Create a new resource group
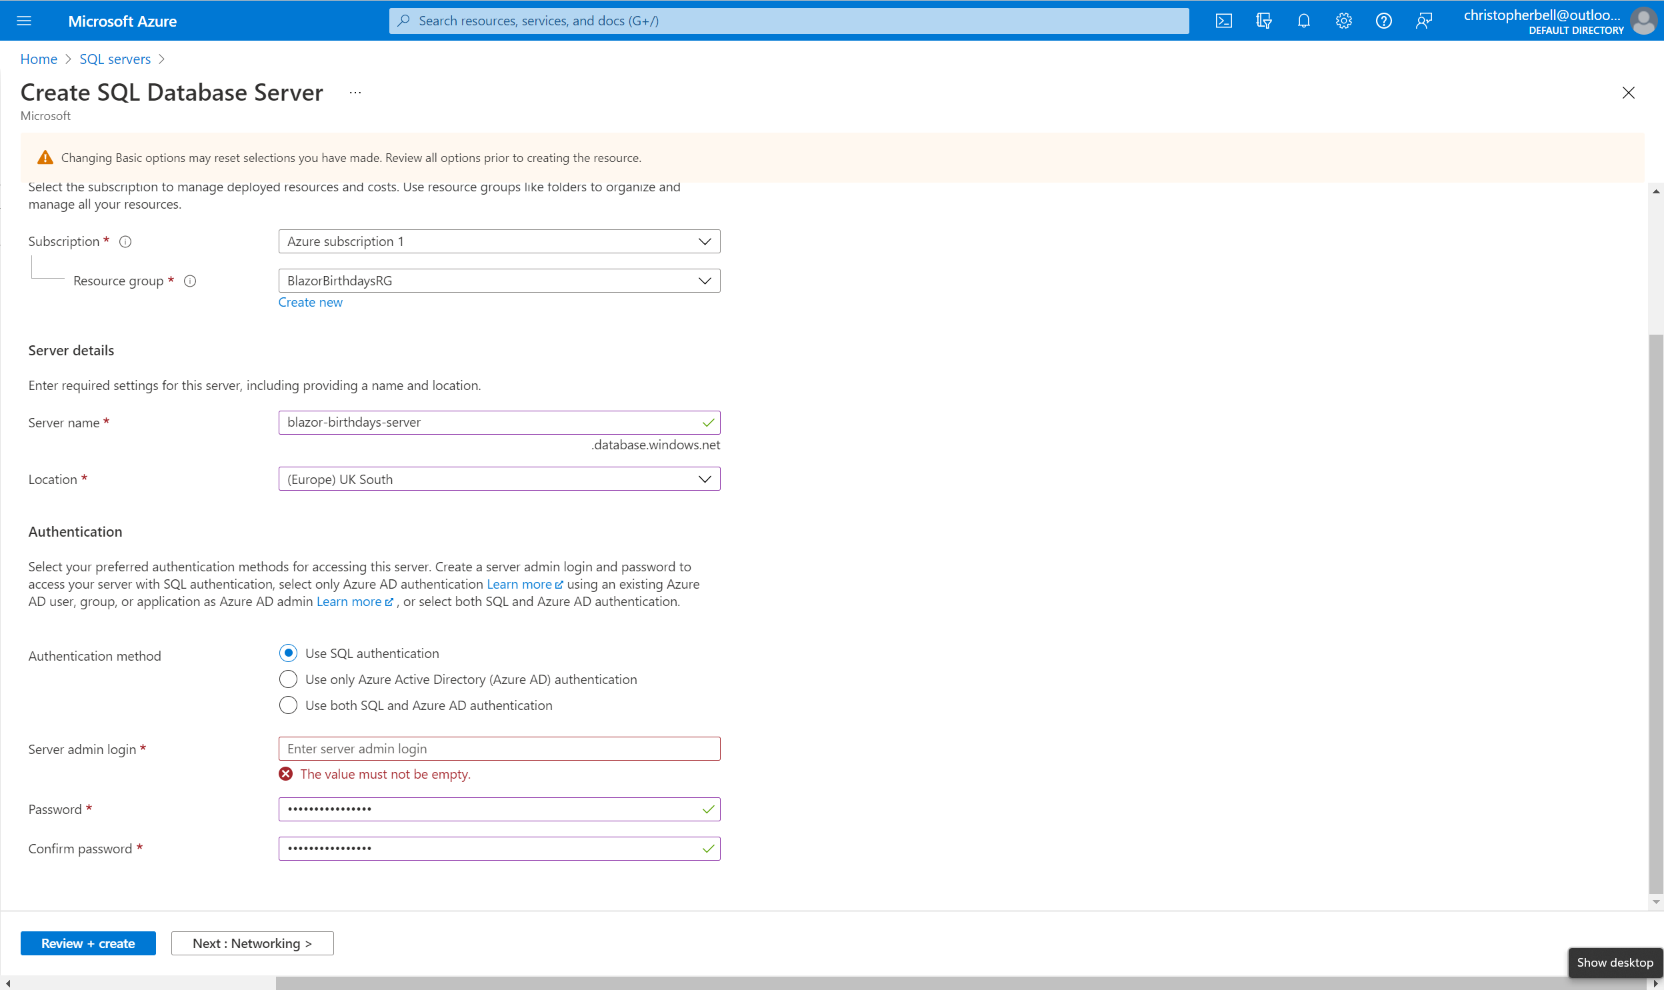The image size is (1664, 990). point(310,302)
